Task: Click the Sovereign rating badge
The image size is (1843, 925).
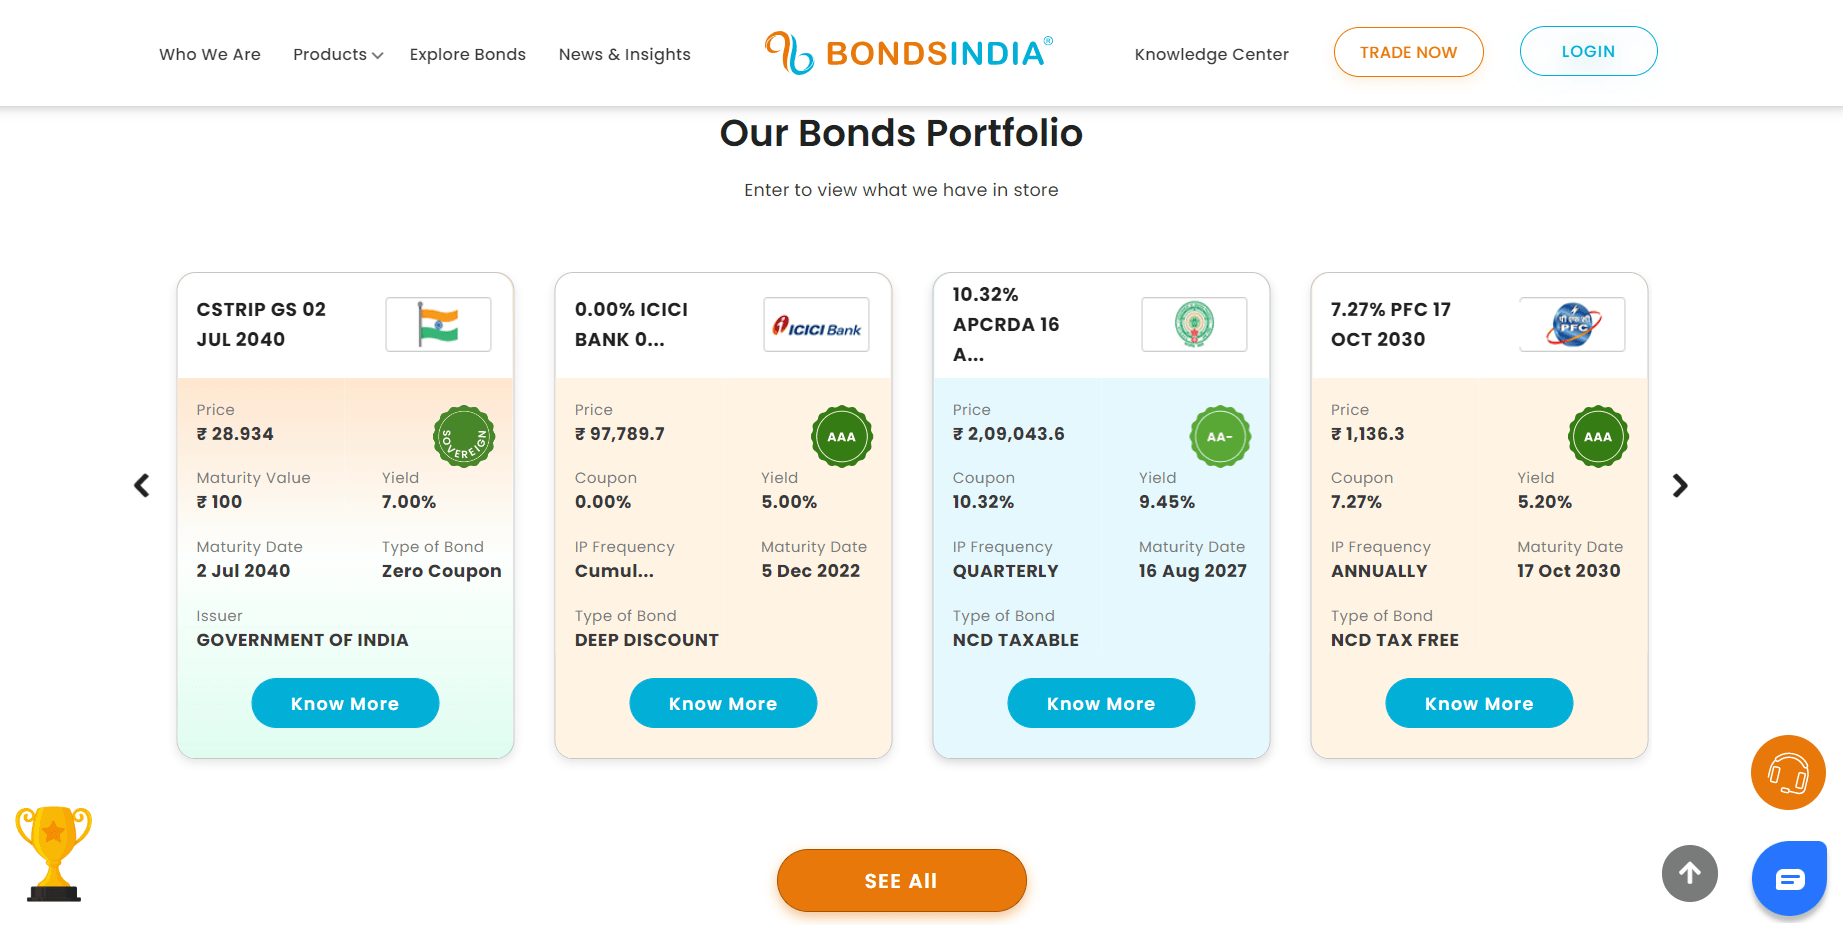Action: coord(464,436)
